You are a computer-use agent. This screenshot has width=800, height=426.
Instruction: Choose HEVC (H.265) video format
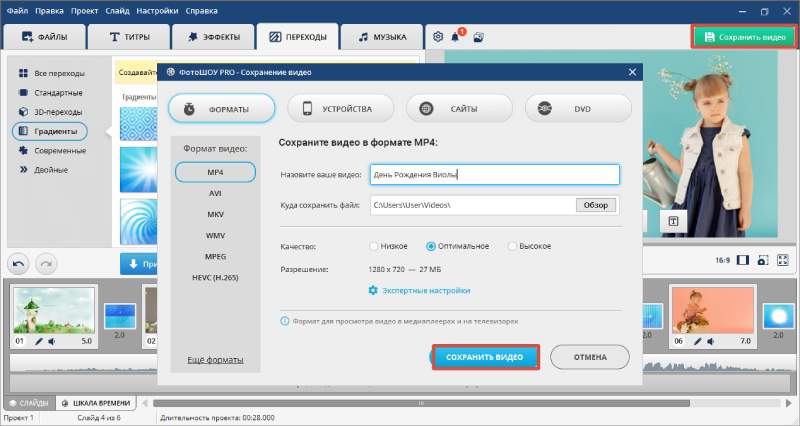point(215,278)
